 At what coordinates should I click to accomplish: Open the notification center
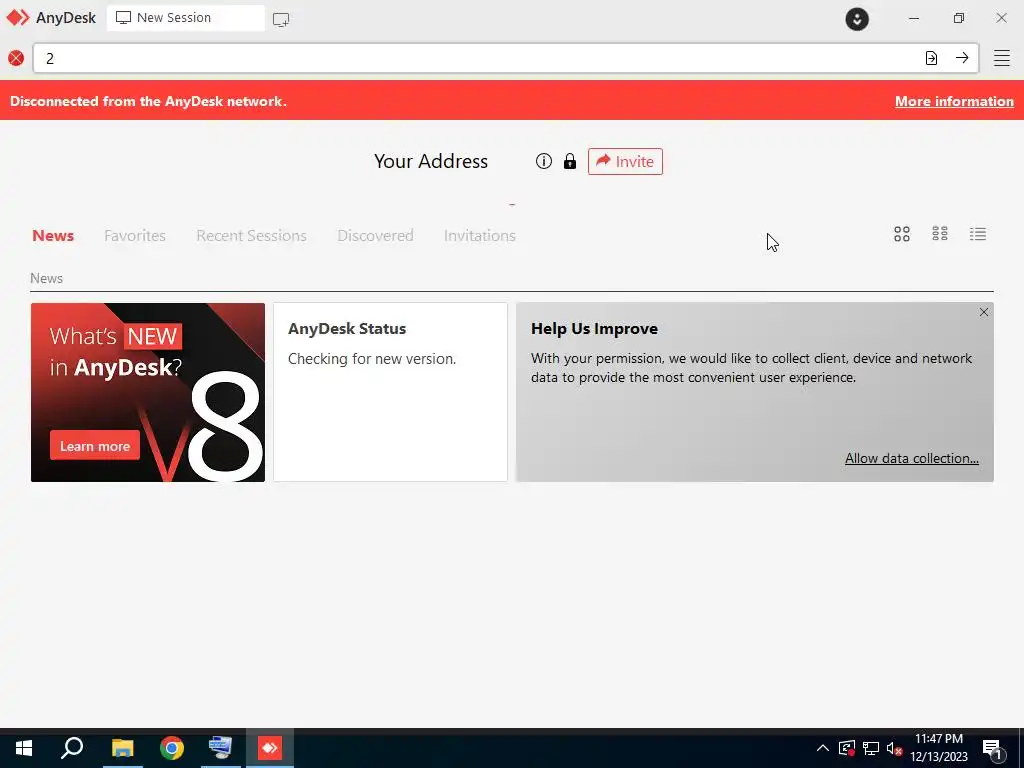point(993,749)
